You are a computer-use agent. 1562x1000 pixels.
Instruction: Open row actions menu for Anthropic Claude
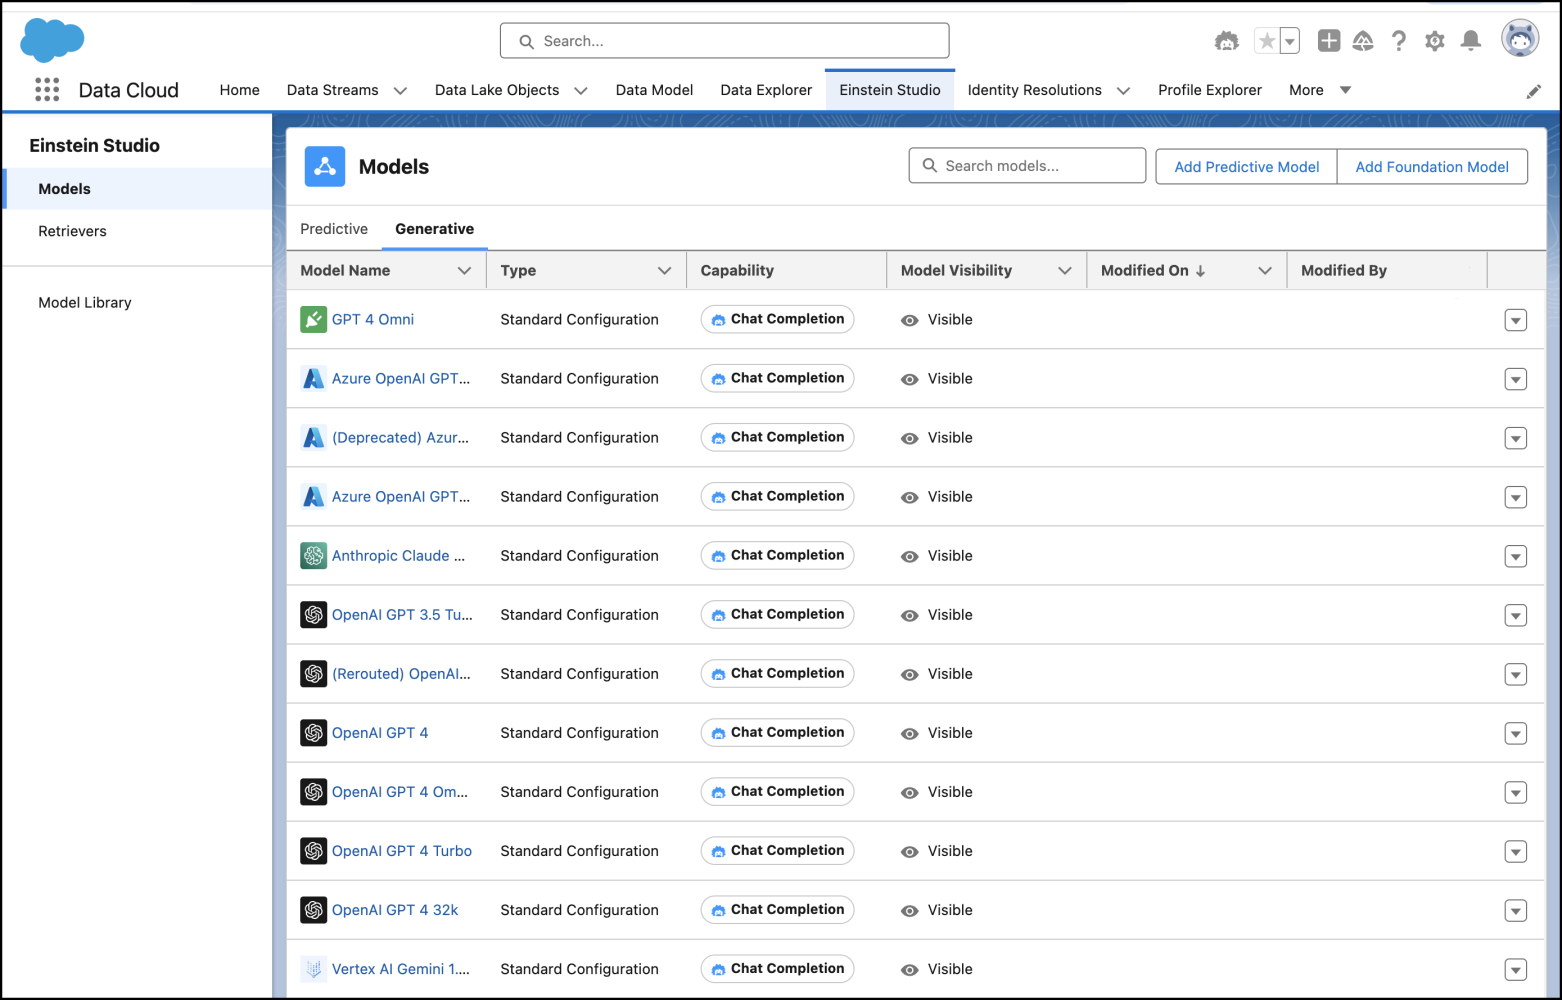point(1516,556)
